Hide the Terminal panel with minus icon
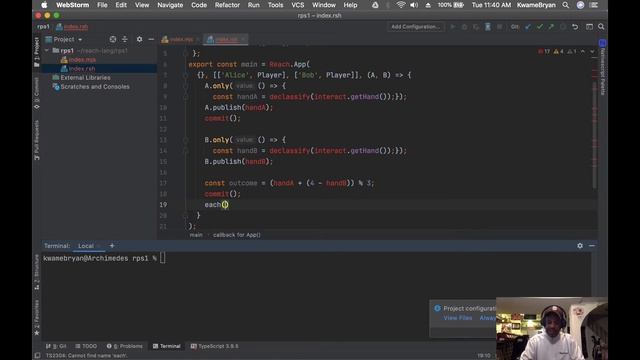Viewport: 640px width, 360px height. [x=592, y=246]
